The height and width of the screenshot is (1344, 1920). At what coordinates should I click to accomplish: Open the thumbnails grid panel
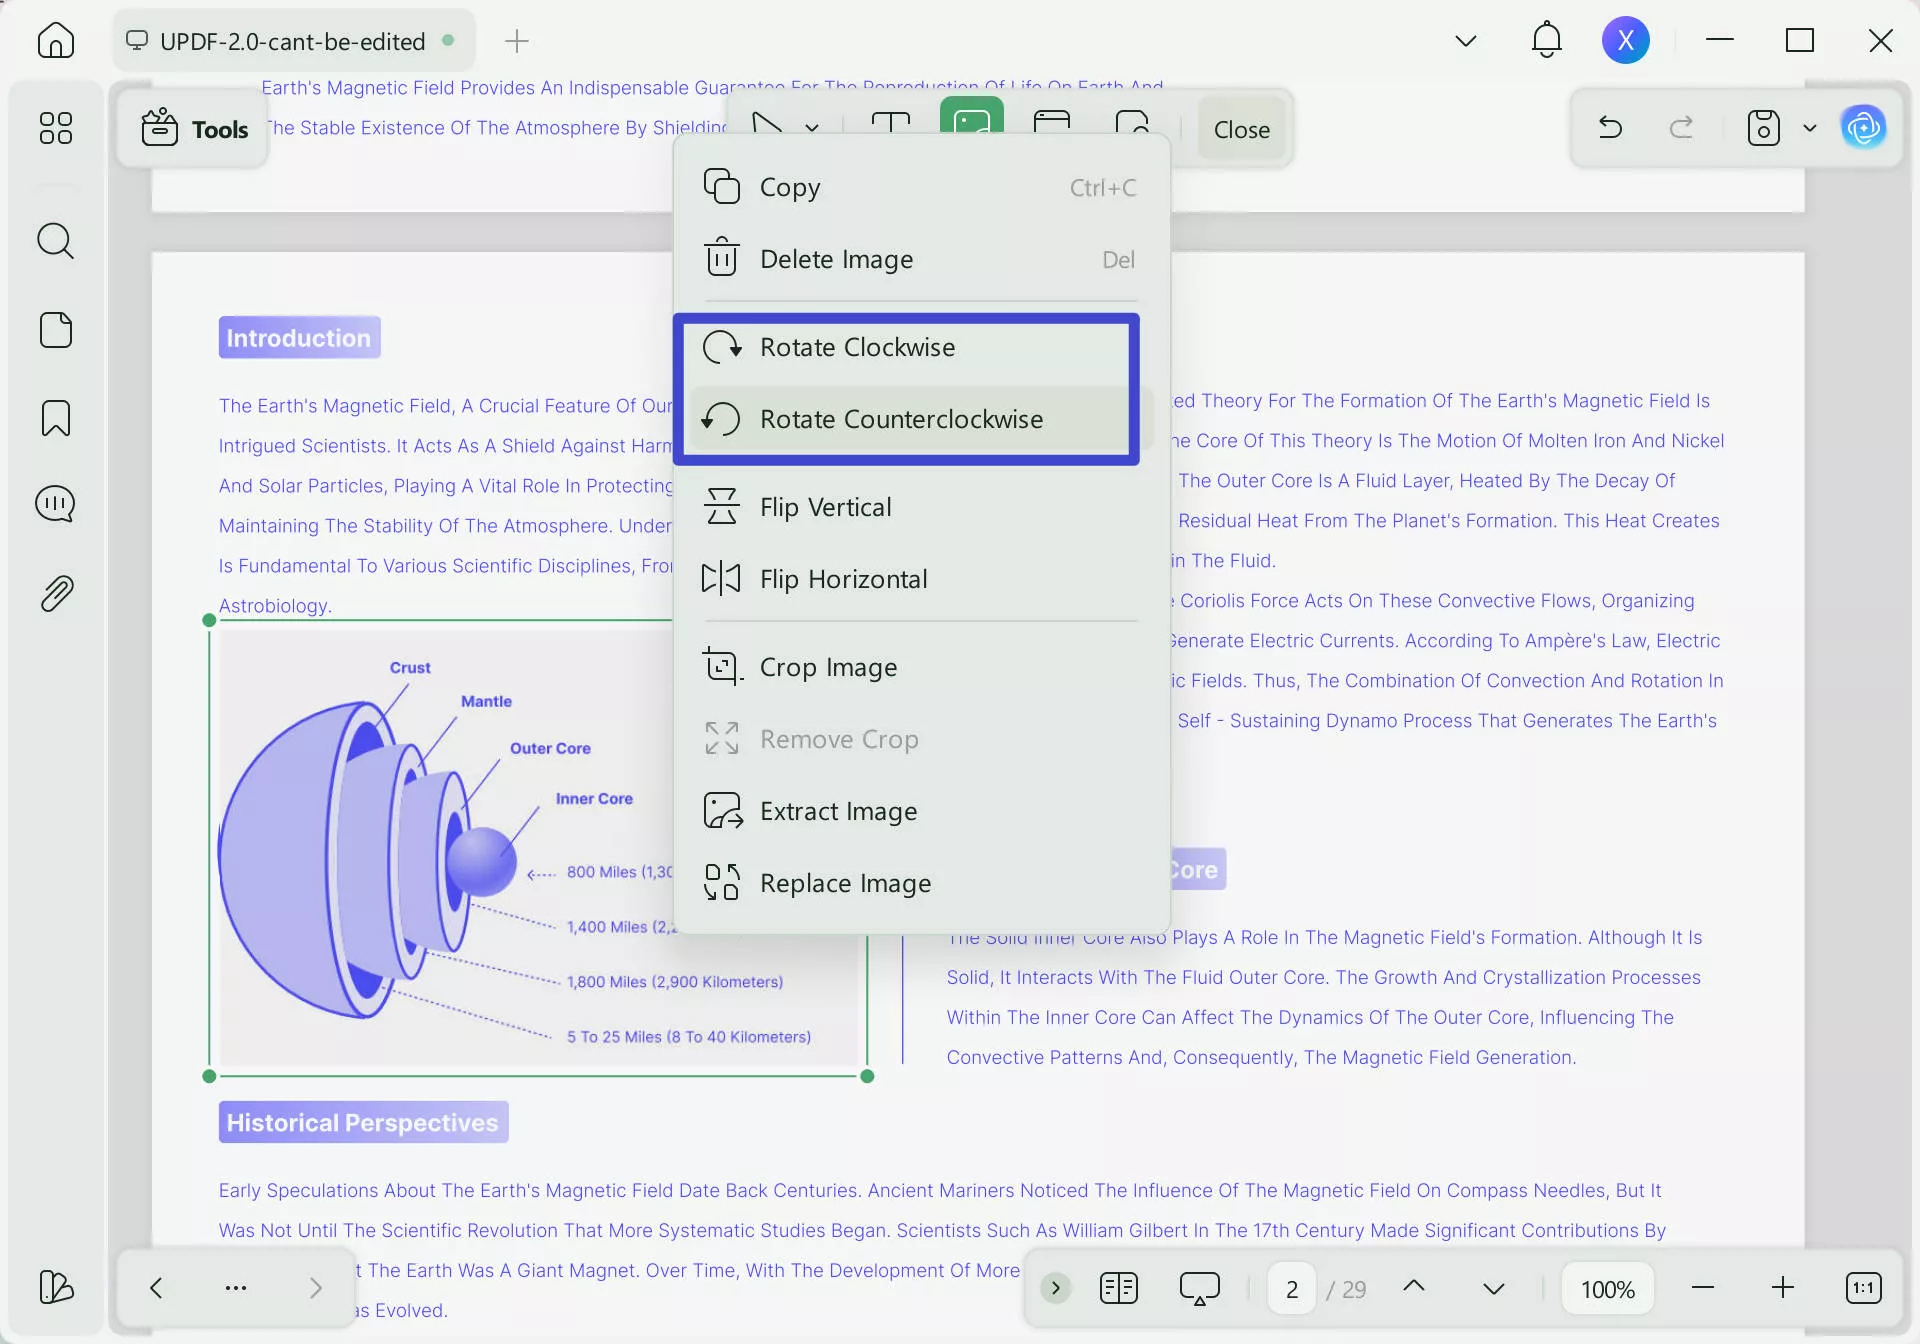point(55,128)
